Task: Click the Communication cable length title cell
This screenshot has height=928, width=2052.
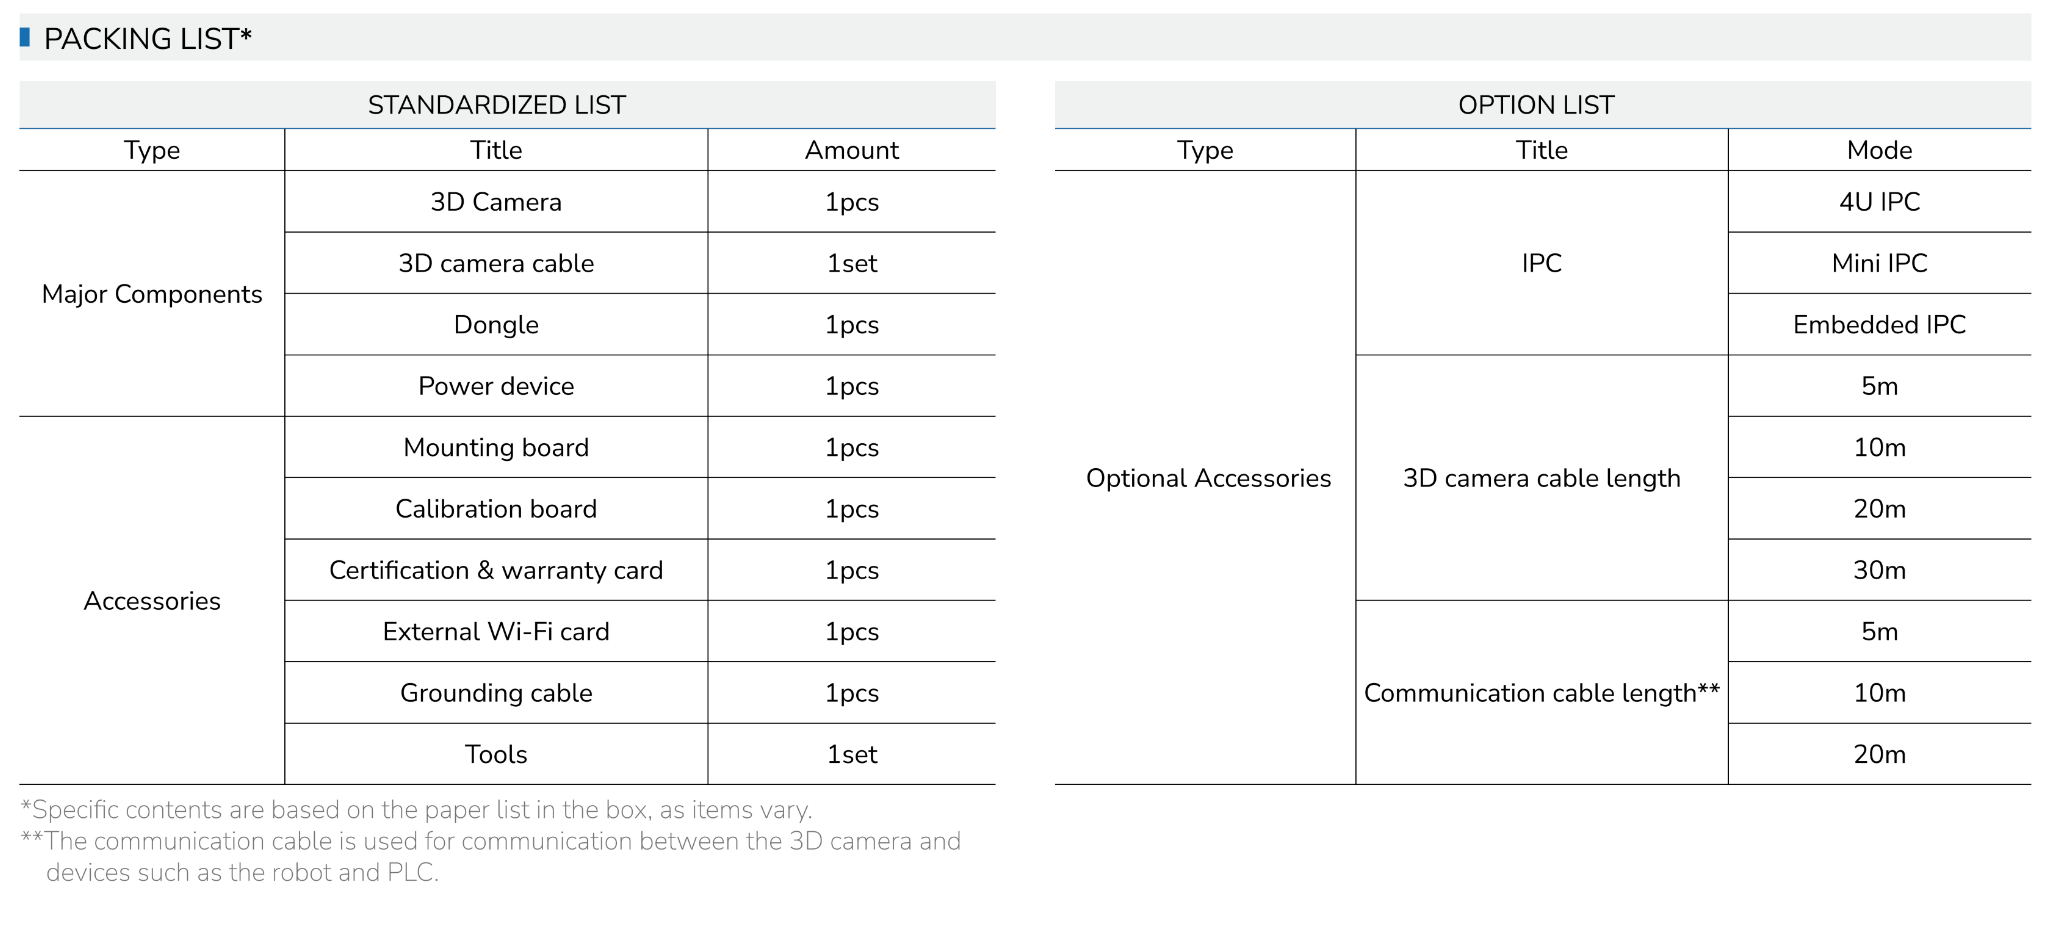Action: point(1541,693)
